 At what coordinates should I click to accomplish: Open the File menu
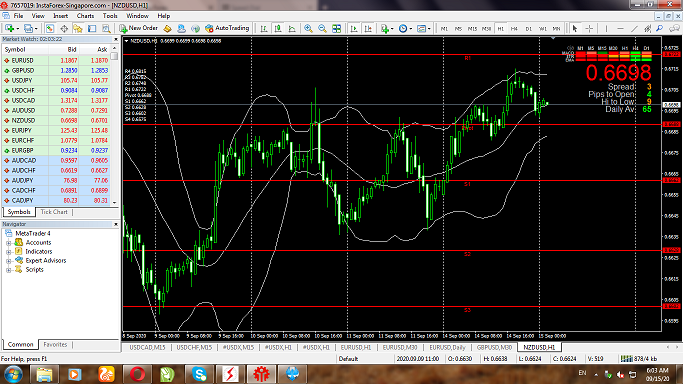tap(18, 16)
